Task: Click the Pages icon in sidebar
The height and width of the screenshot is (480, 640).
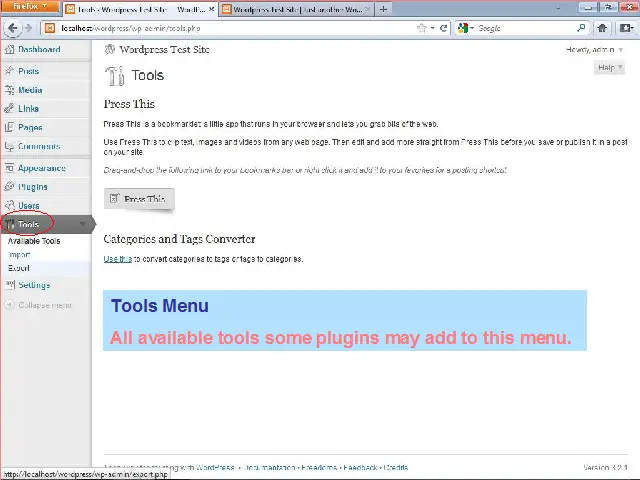Action: (x=9, y=127)
